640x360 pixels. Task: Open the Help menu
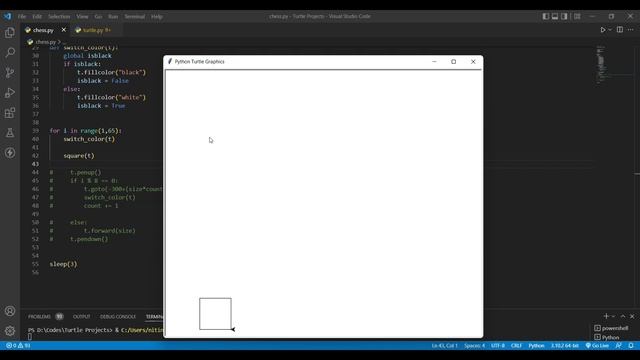(157, 17)
